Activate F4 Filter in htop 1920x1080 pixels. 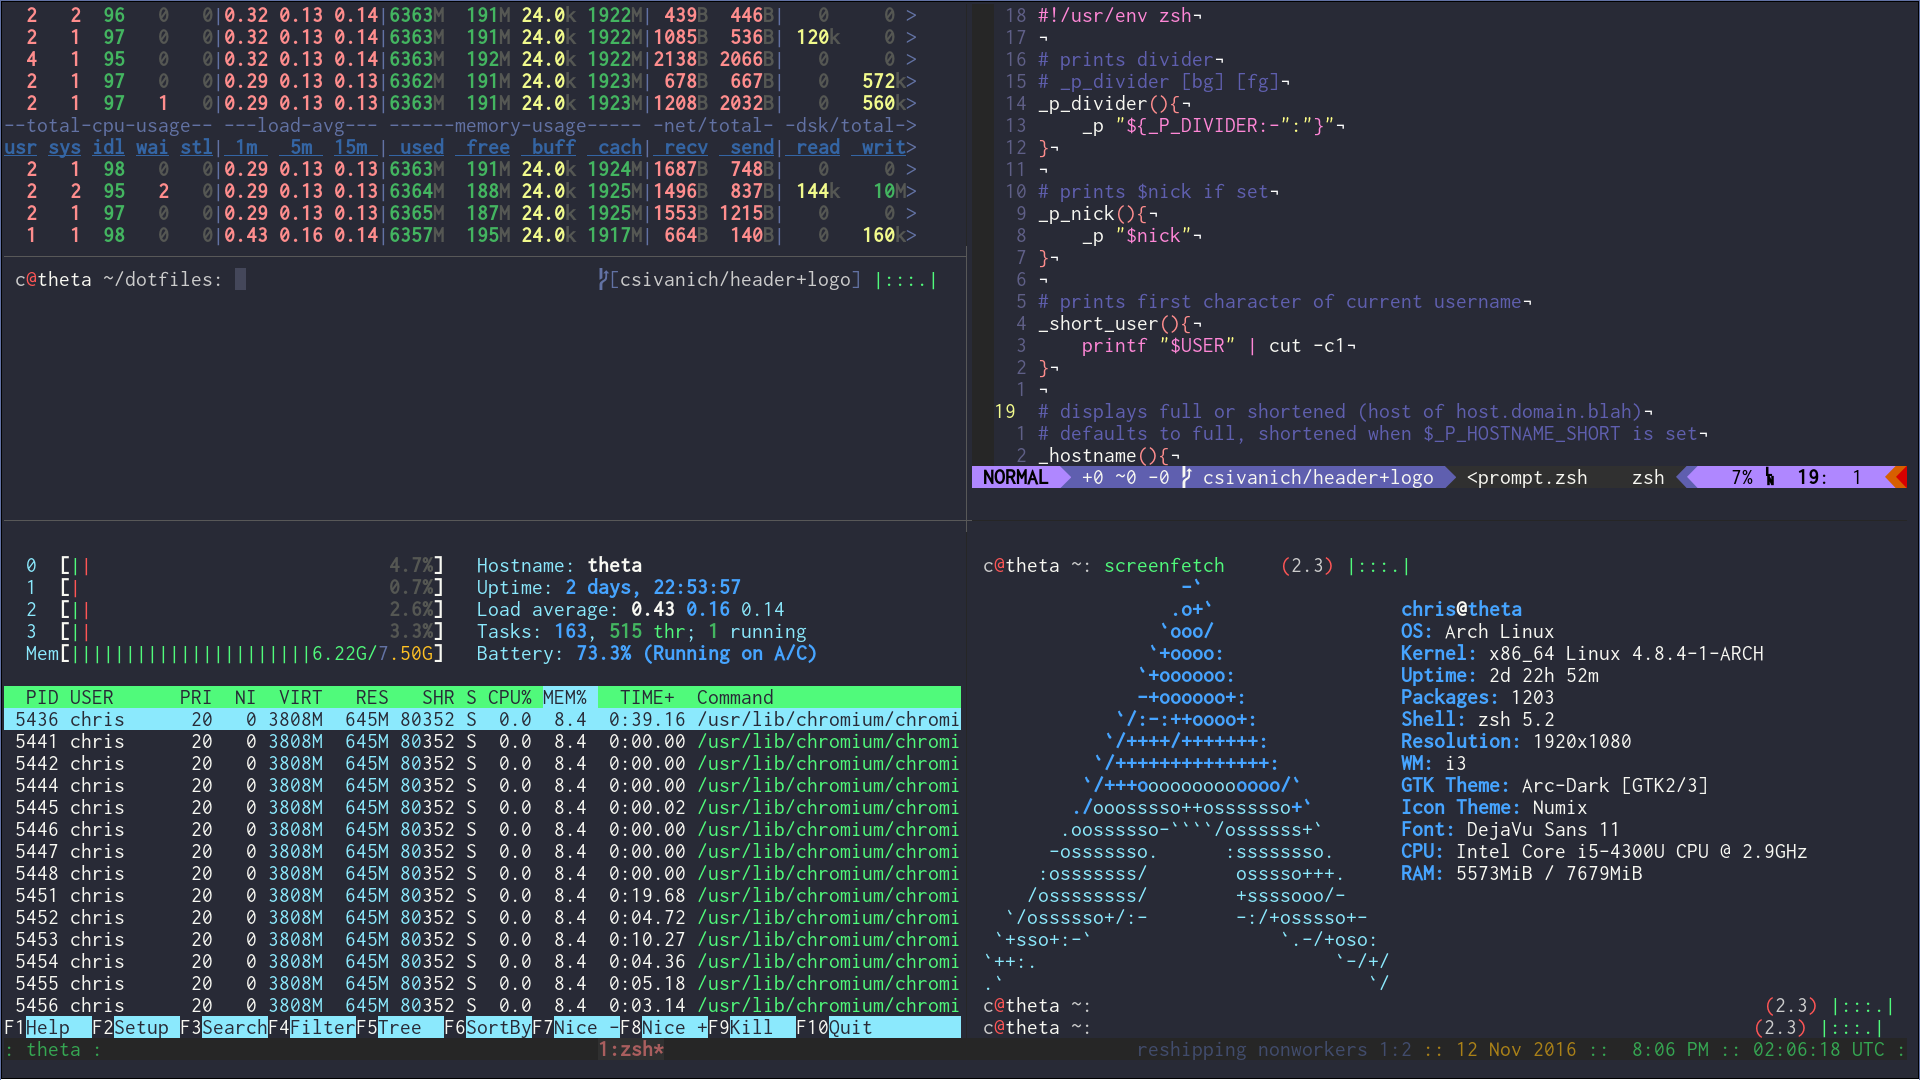312,1027
